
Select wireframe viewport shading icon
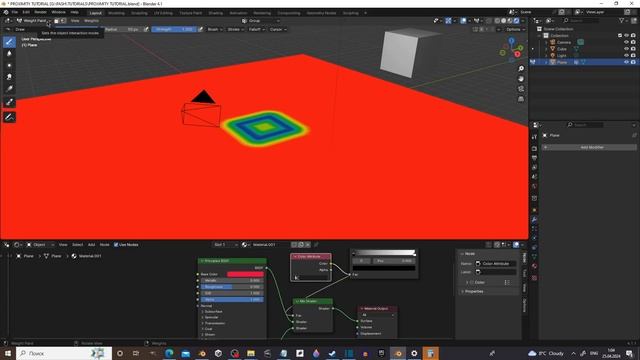(497, 20)
